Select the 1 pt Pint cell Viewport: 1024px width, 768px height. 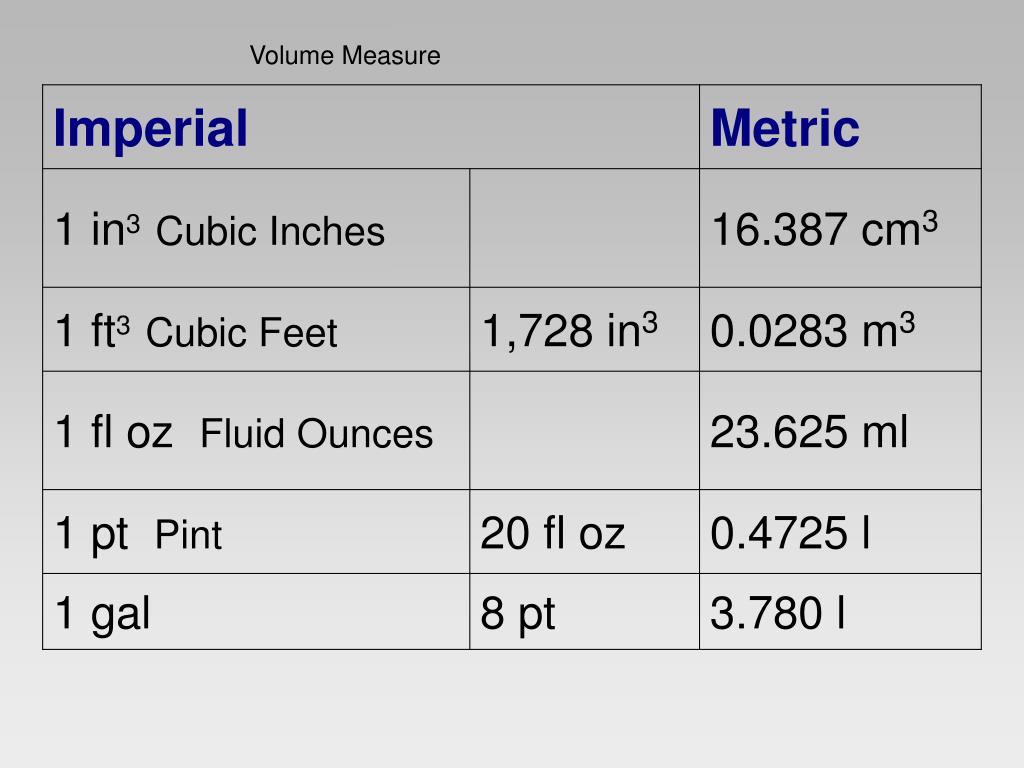click(x=256, y=532)
